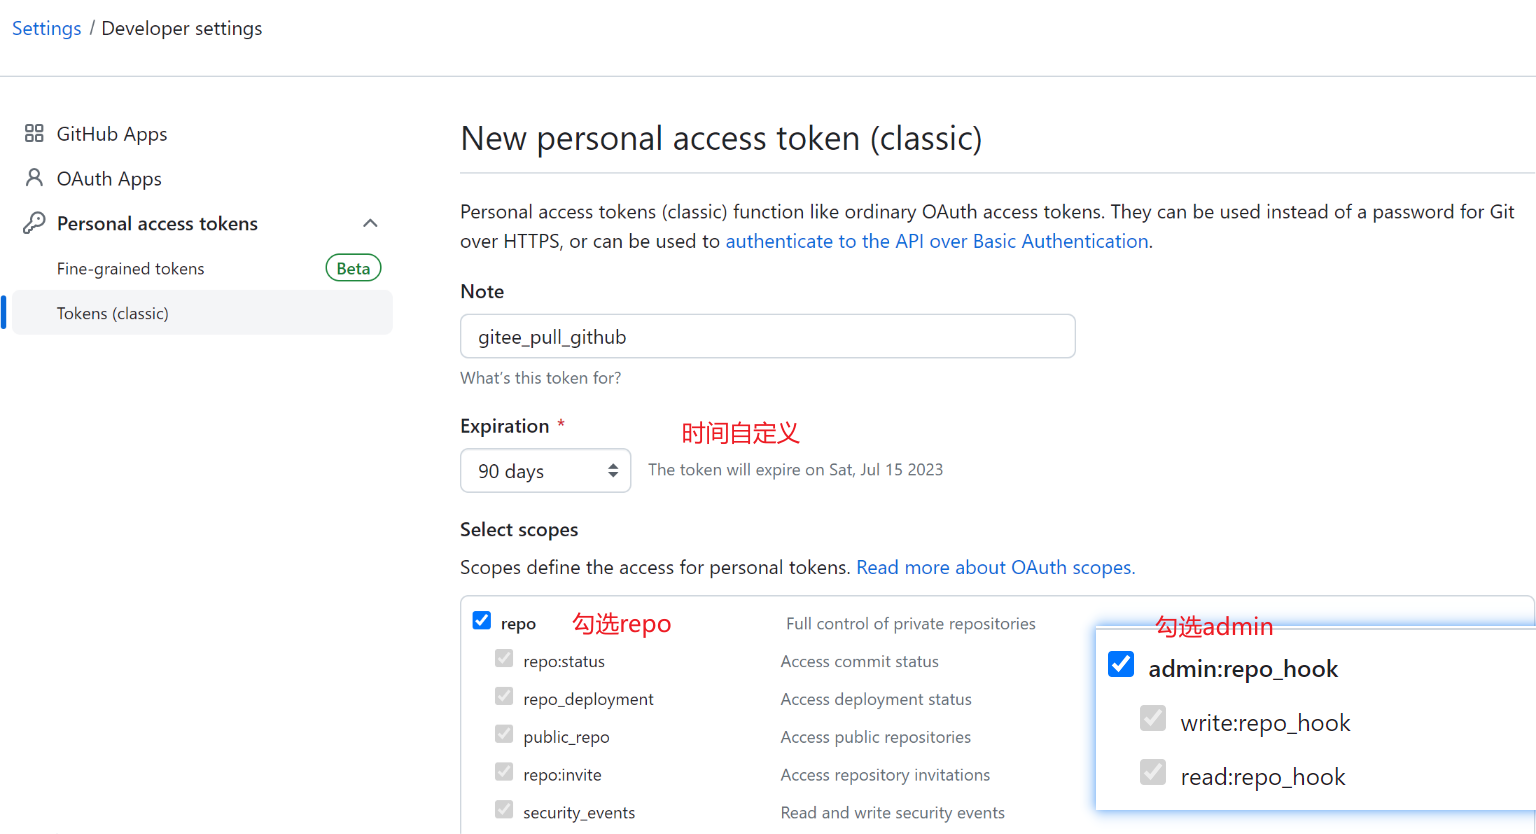Toggle the admin:repo_hook checkbox
The image size is (1536, 834).
click(x=1121, y=665)
